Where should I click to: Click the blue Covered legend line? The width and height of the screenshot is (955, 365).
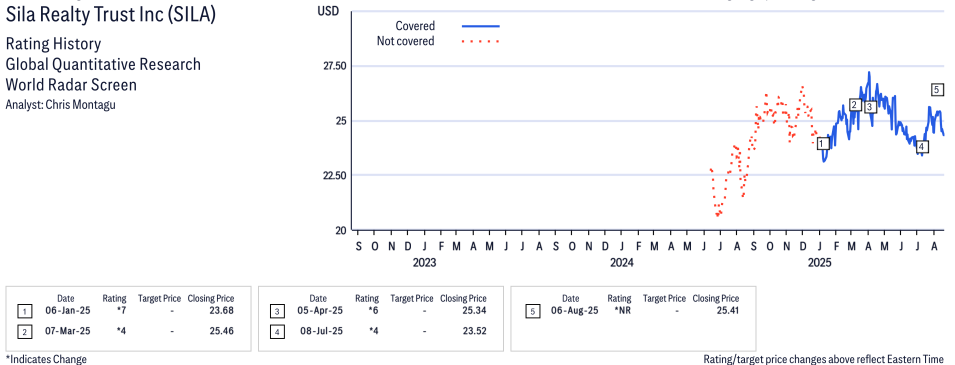click(x=481, y=26)
